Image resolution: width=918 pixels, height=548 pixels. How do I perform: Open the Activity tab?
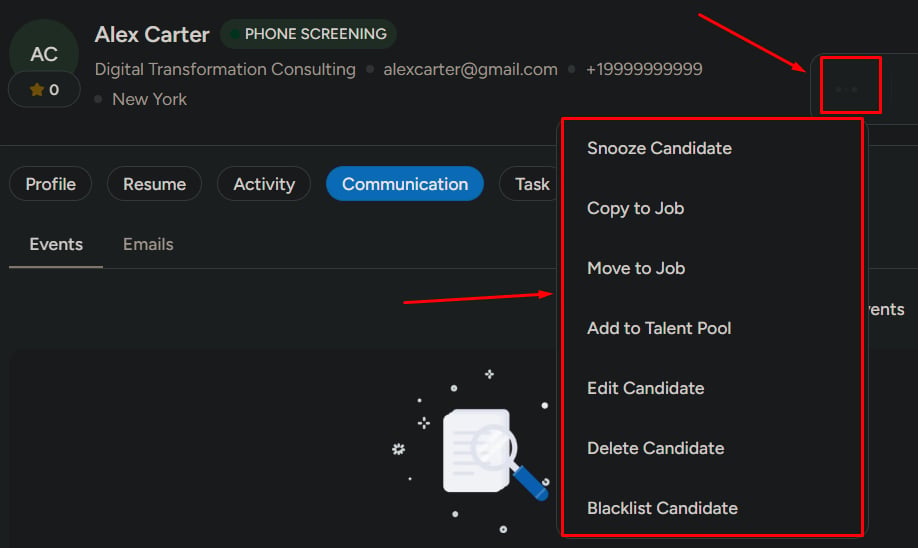tap(264, 184)
